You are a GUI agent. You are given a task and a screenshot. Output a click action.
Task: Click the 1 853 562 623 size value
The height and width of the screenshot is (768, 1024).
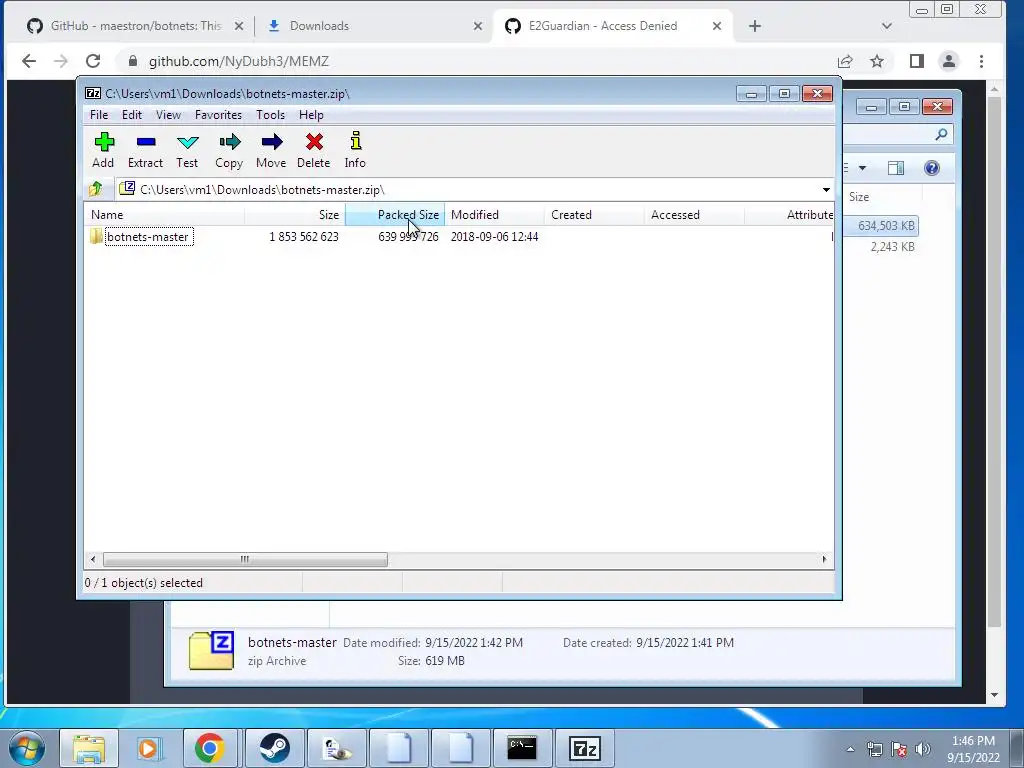coord(304,236)
